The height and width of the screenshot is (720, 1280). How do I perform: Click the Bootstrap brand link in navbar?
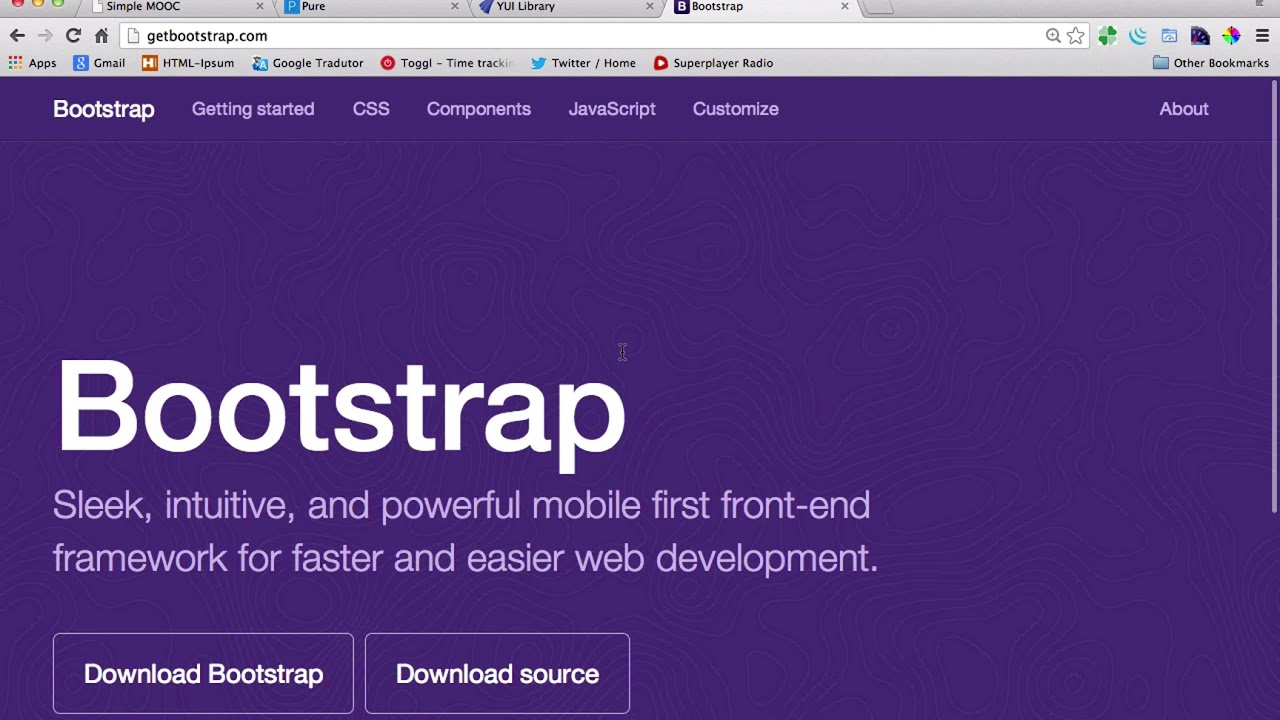104,109
